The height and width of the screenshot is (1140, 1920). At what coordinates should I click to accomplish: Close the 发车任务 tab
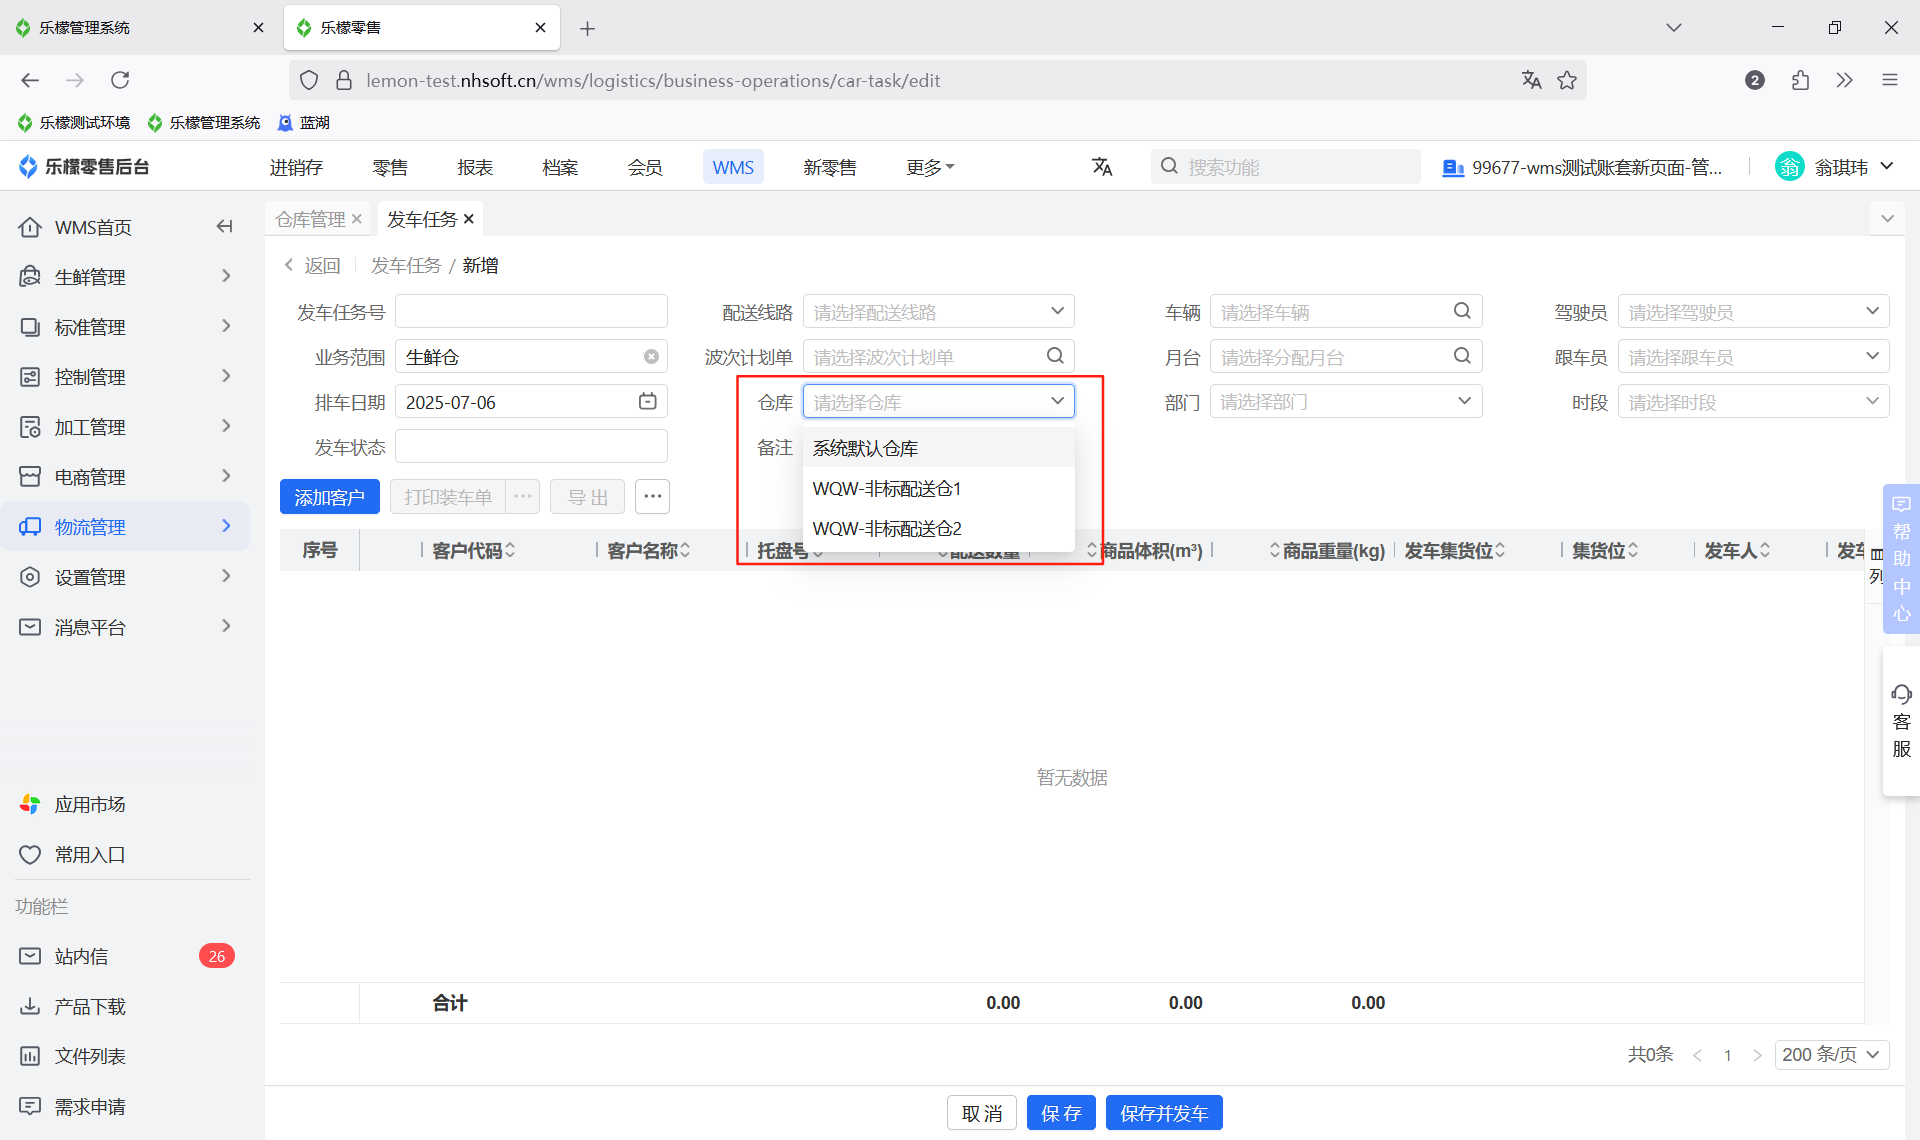[x=468, y=219]
